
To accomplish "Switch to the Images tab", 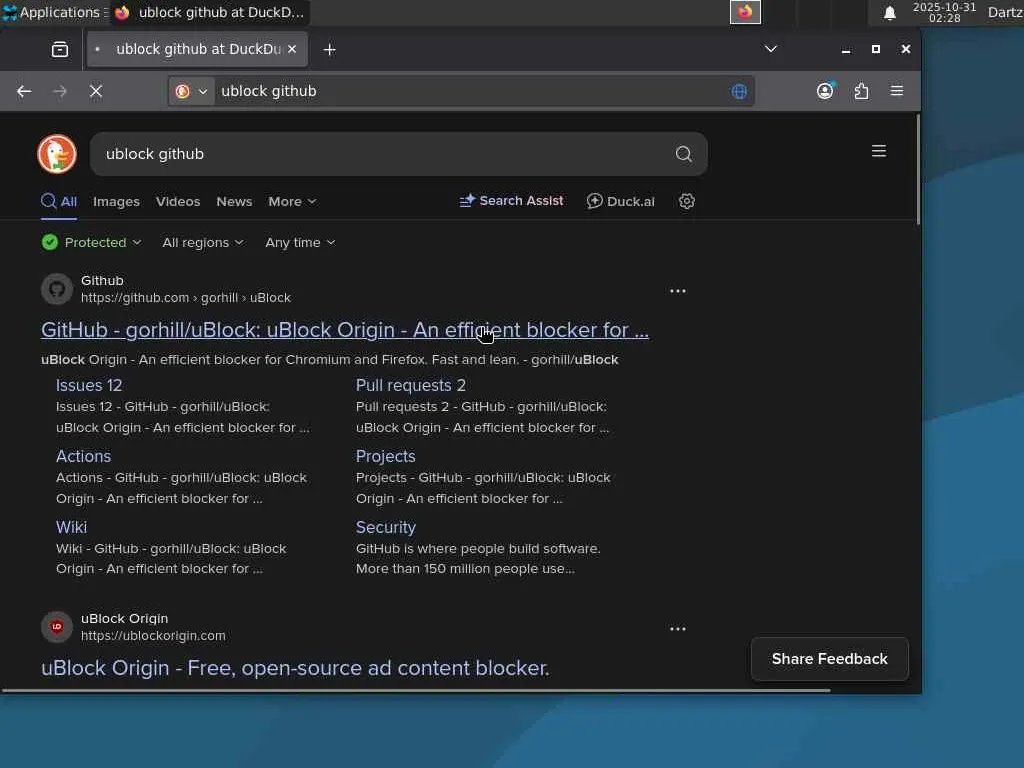I will click(x=116, y=202).
